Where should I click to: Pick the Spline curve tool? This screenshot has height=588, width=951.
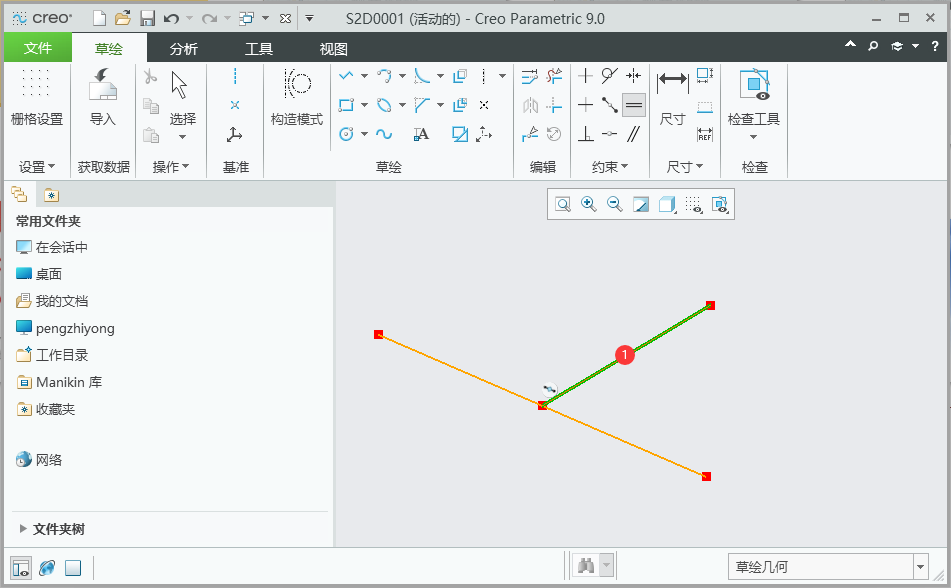[x=384, y=134]
